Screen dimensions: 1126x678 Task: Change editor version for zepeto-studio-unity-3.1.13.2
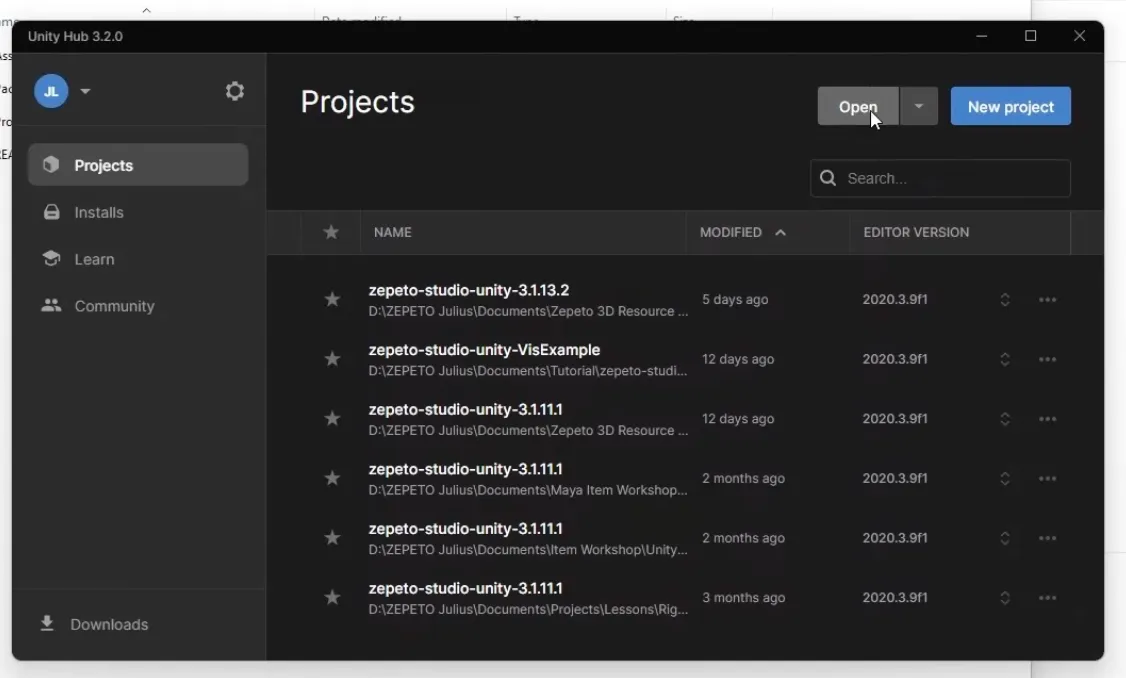click(1005, 299)
